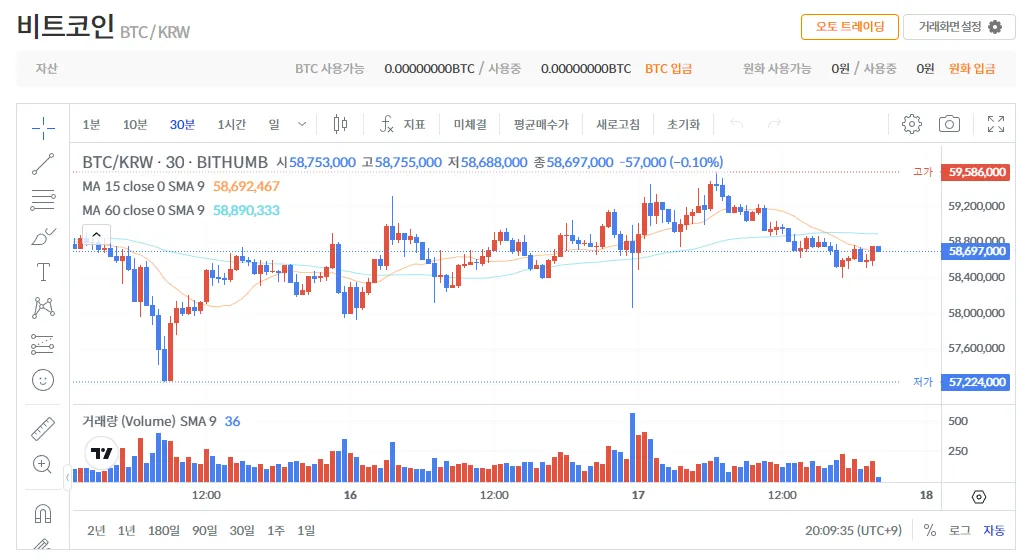Select the 30분 interval

[182, 124]
